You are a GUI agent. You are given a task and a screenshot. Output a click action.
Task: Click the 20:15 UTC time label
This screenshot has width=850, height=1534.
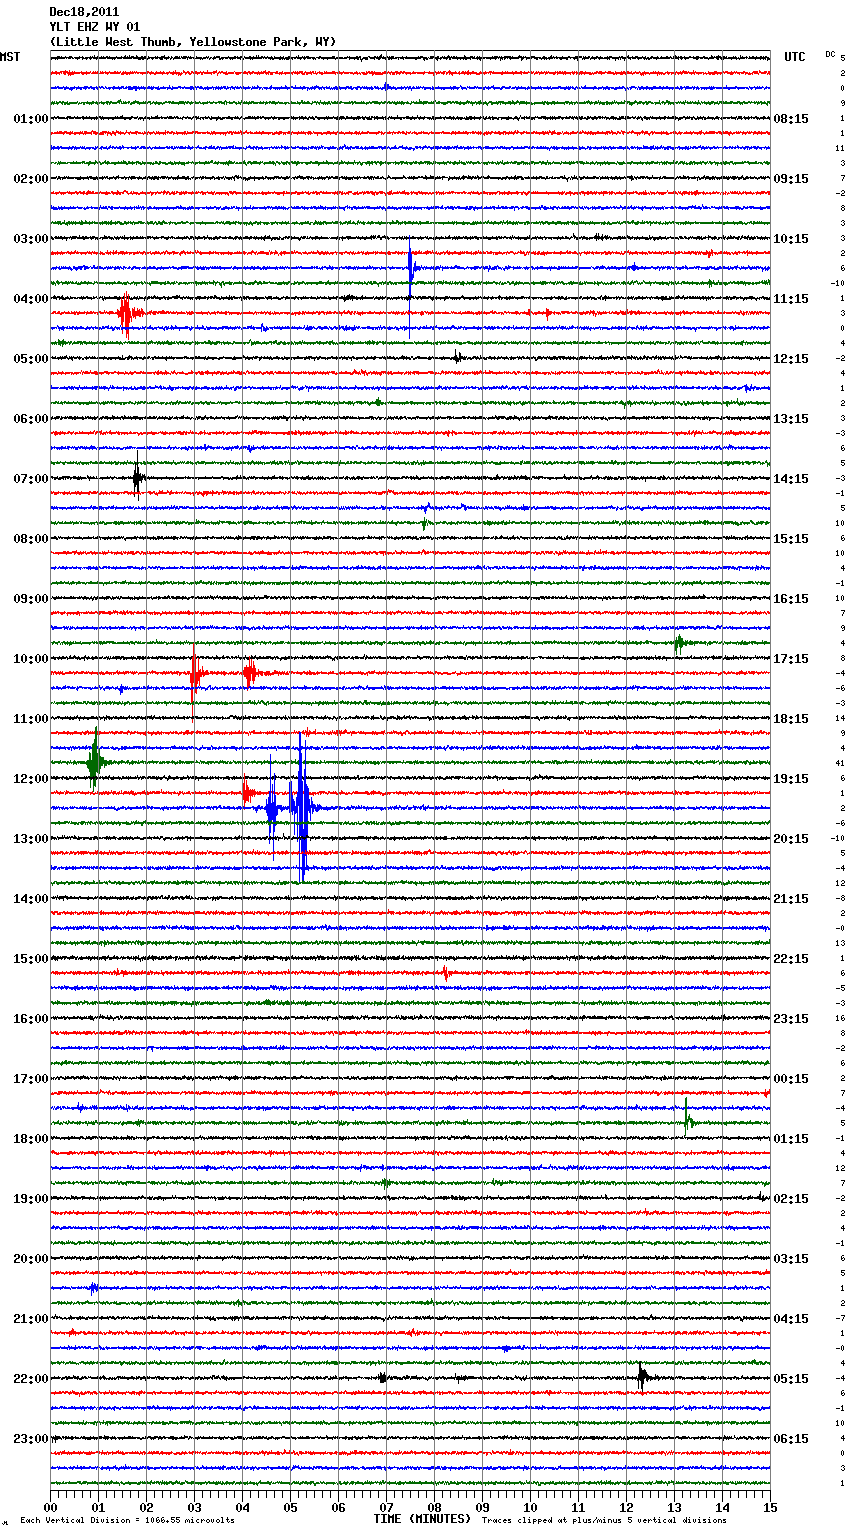pyautogui.click(x=791, y=839)
